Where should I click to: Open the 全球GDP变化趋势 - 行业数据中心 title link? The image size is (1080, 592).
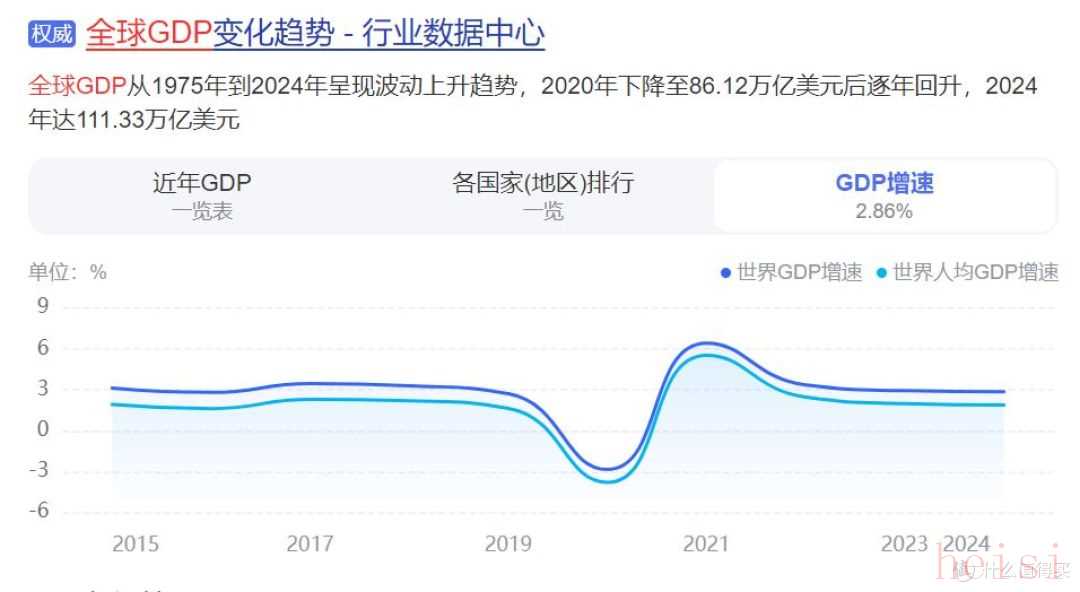pyautogui.click(x=315, y=34)
